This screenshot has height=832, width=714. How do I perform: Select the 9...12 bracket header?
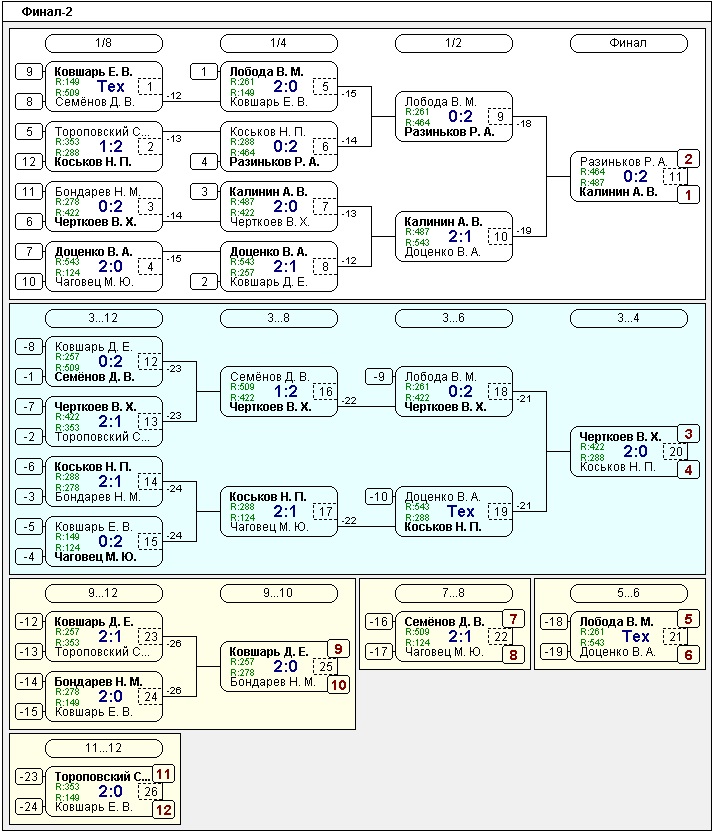104,593
